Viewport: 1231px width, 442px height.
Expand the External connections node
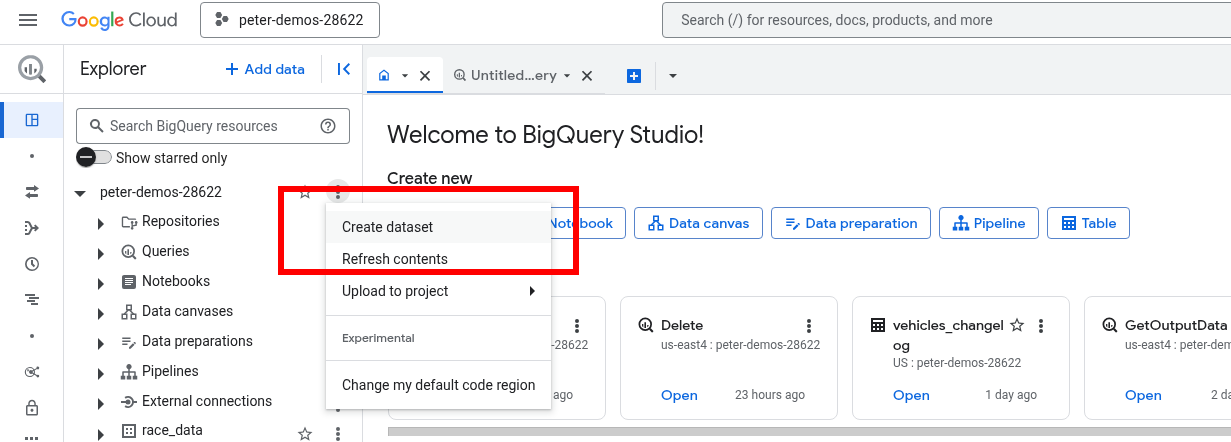[101, 402]
